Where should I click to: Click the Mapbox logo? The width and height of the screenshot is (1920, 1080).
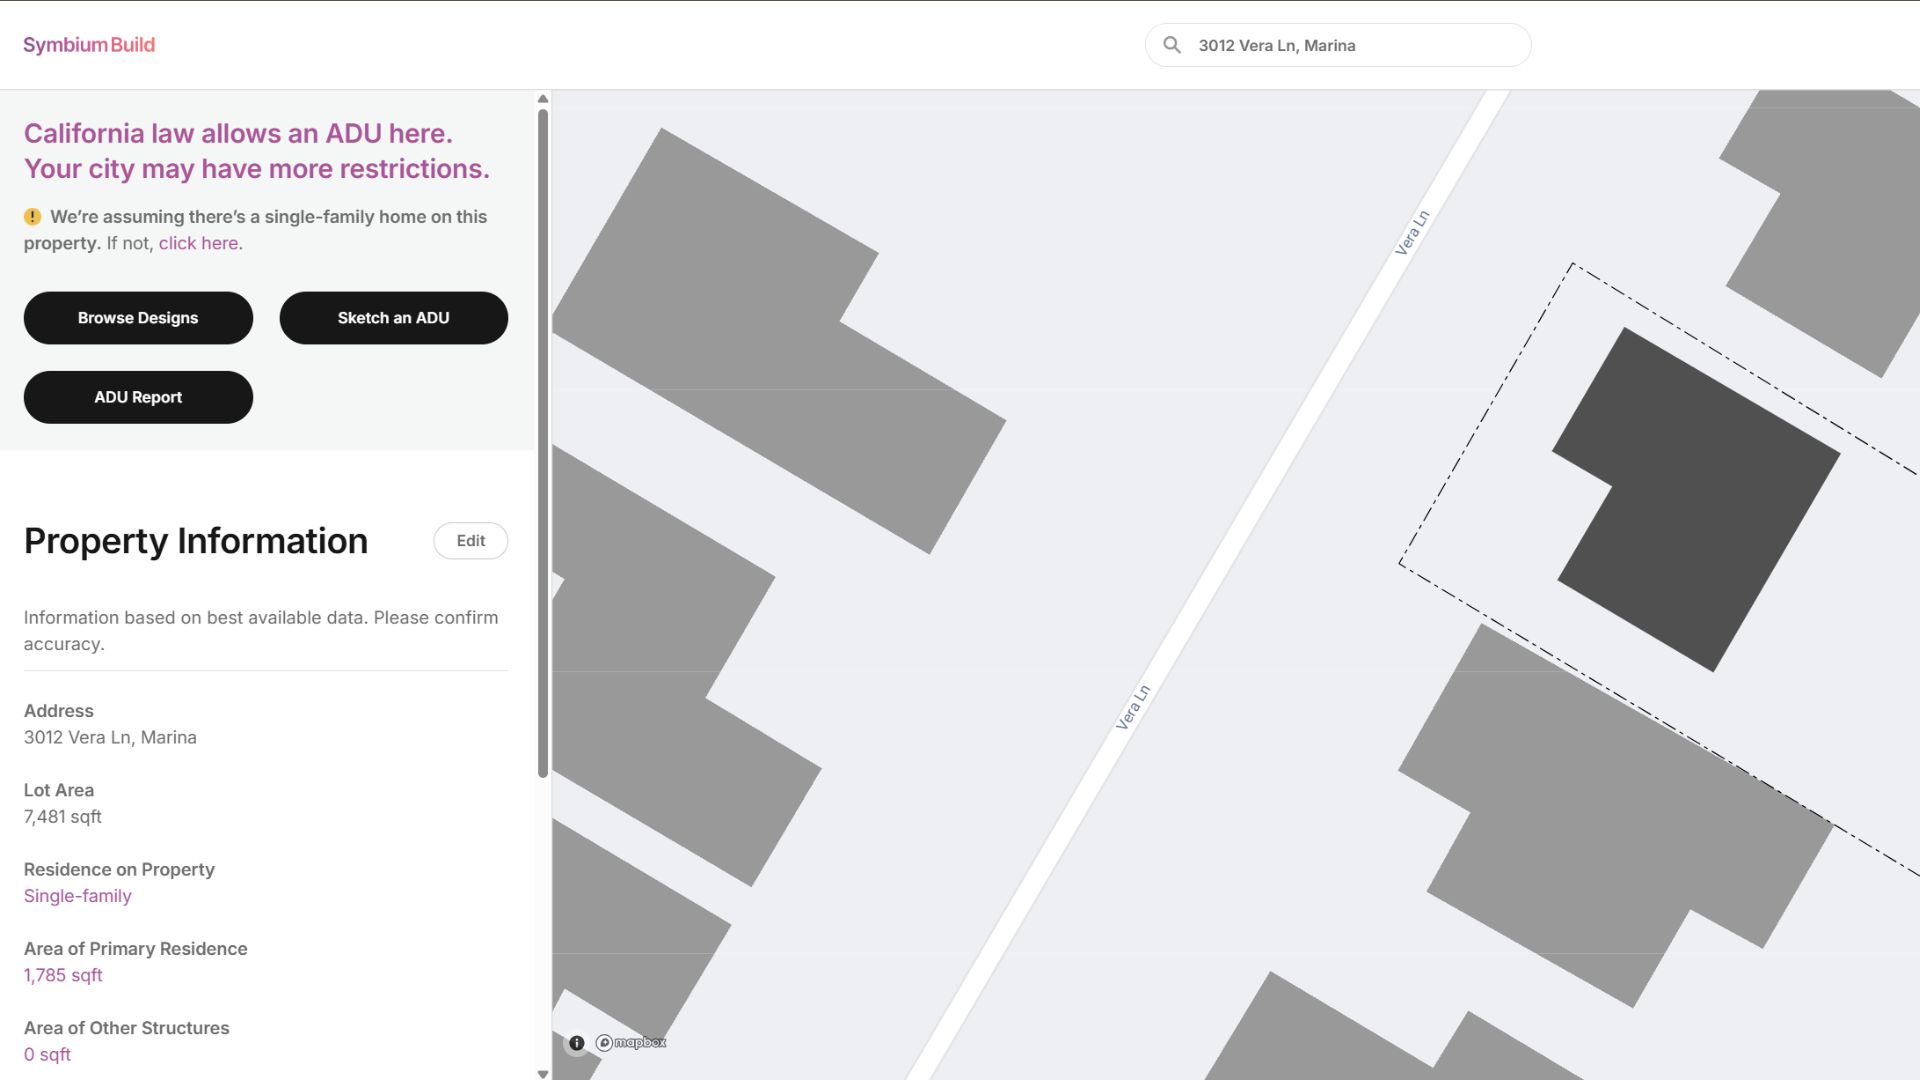(x=633, y=1043)
